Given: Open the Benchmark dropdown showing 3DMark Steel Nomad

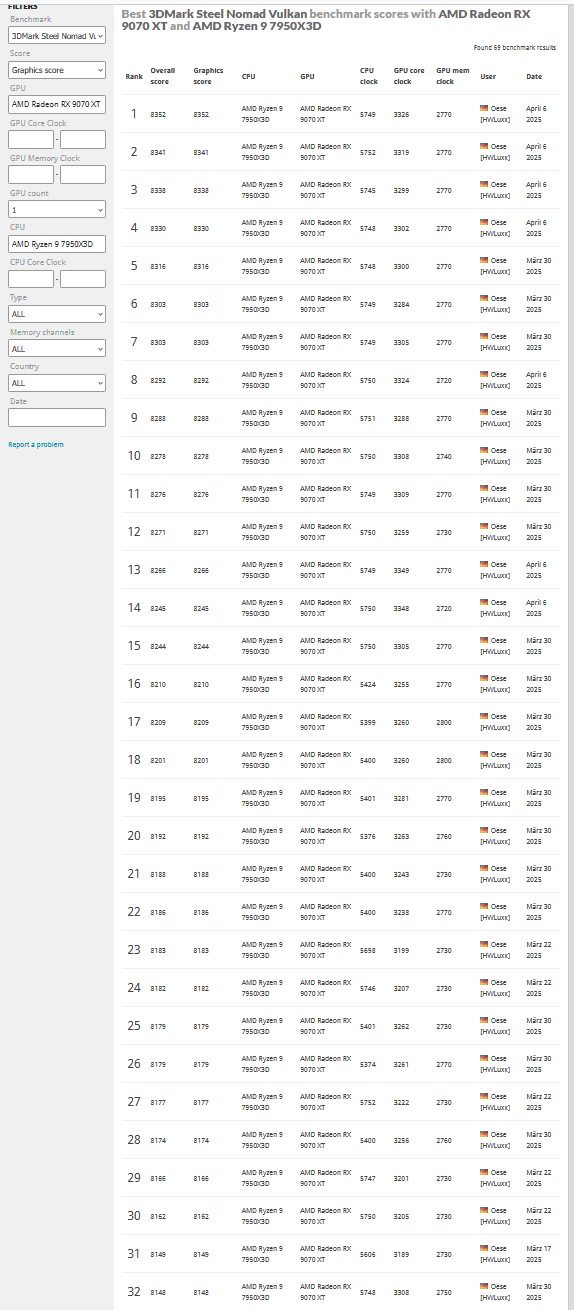Looking at the screenshot, I should coord(57,35).
